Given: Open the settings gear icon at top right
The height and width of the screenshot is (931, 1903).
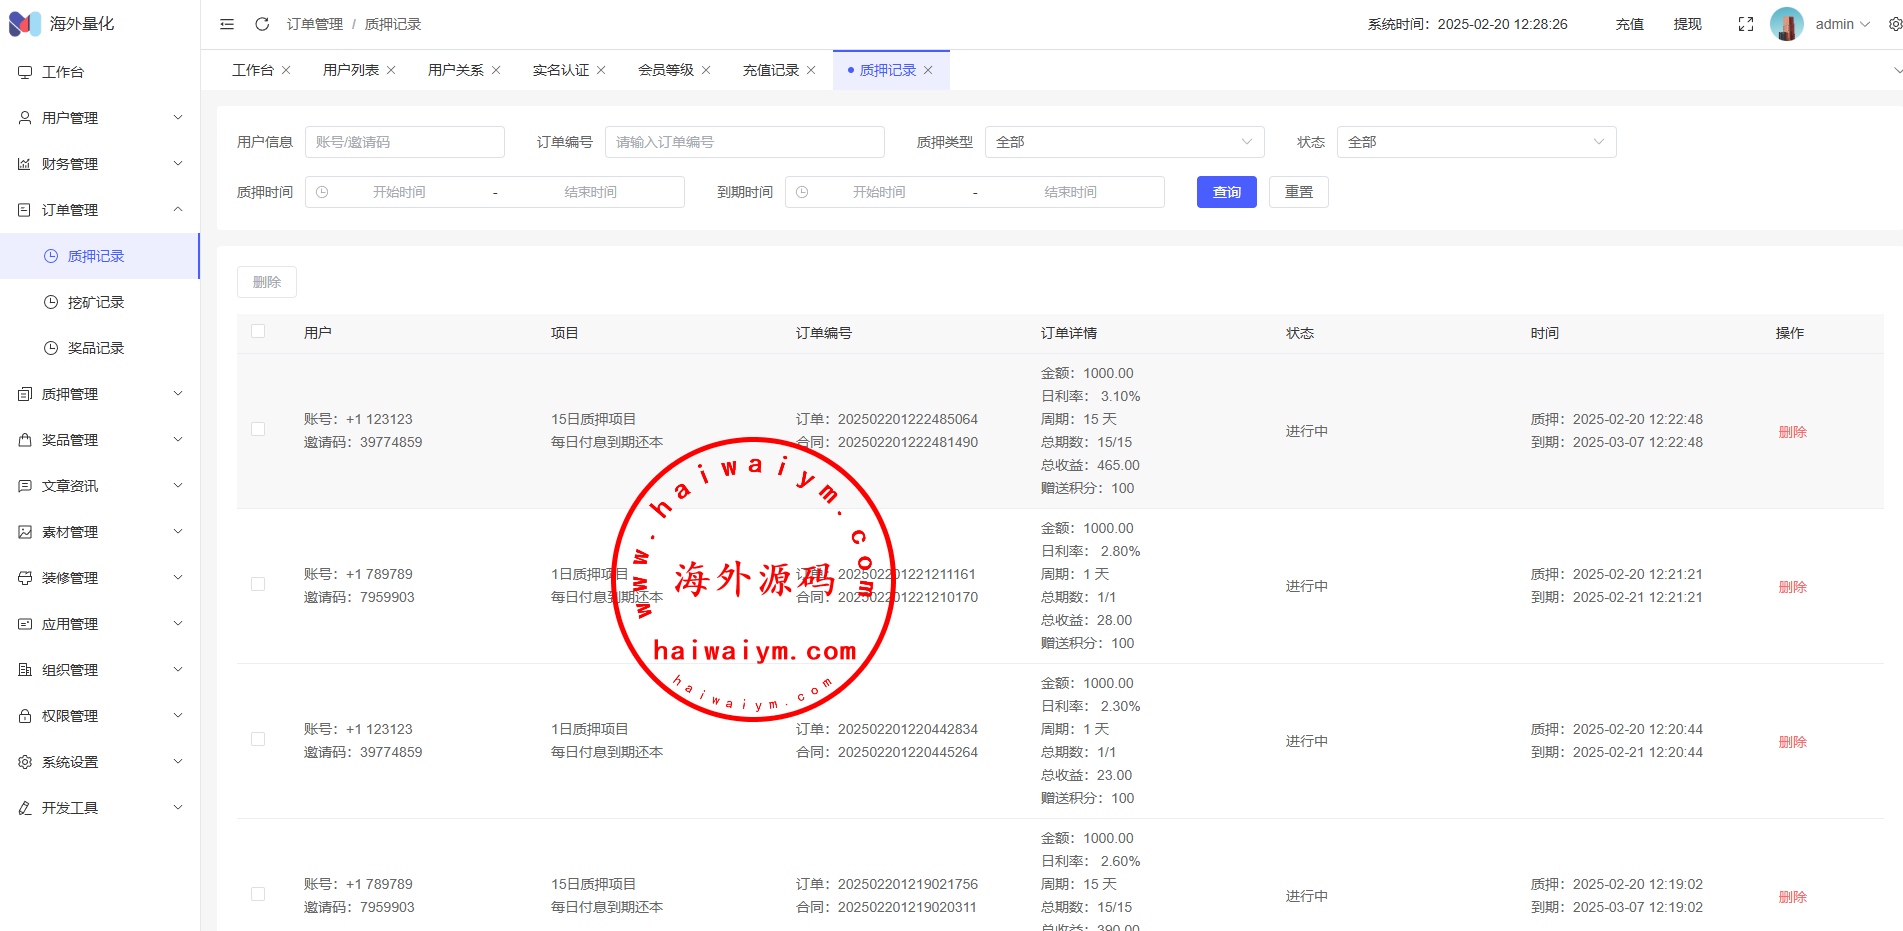Looking at the screenshot, I should click(x=1894, y=24).
